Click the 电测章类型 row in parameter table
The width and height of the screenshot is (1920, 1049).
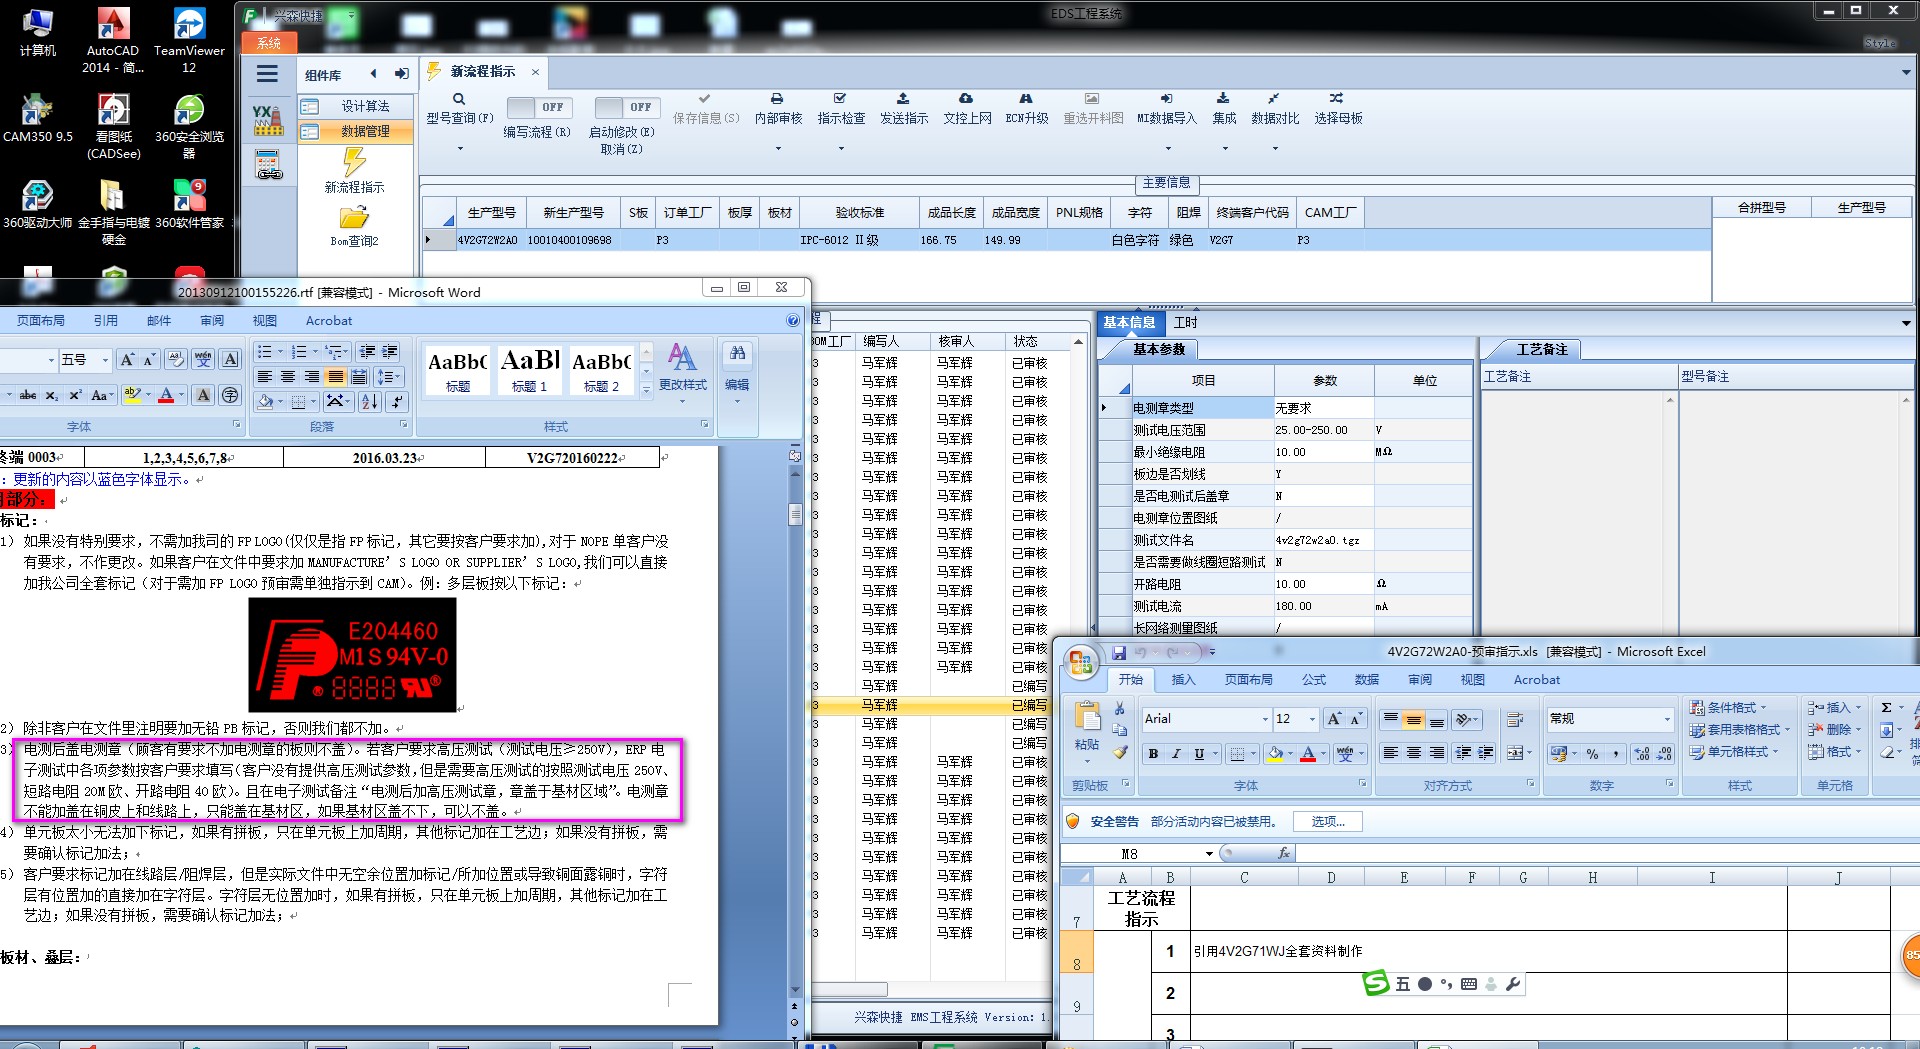[x=1285, y=408]
